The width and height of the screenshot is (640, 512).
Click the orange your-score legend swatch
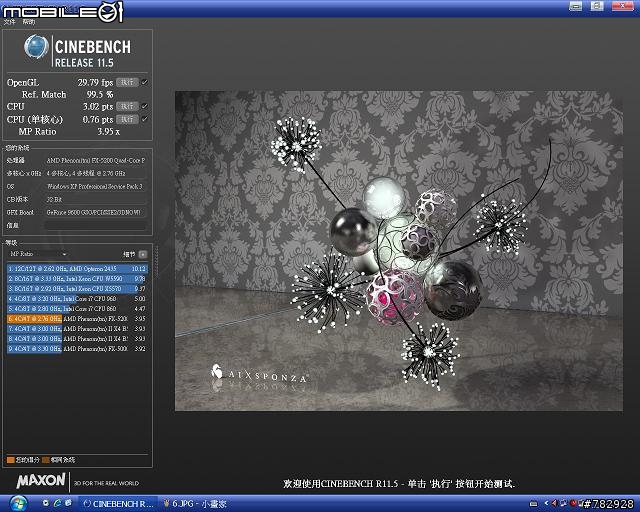coord(11,460)
